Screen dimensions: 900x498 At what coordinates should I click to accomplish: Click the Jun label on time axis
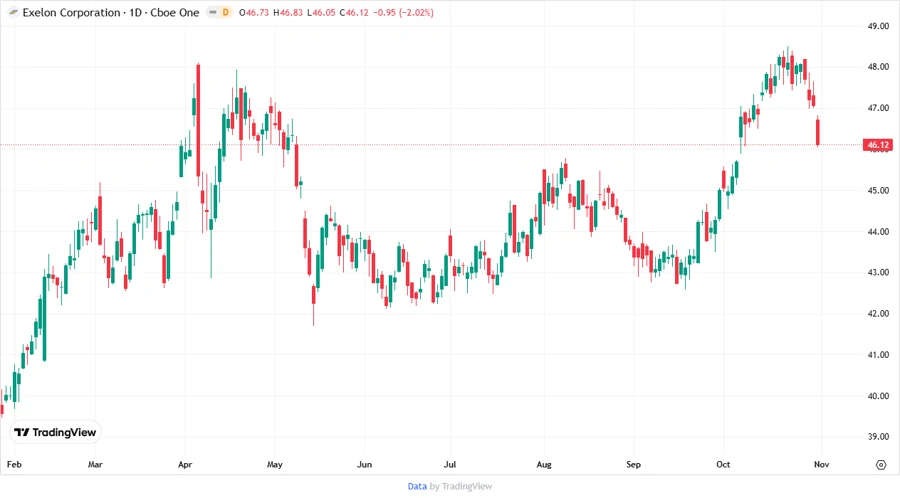pos(364,464)
